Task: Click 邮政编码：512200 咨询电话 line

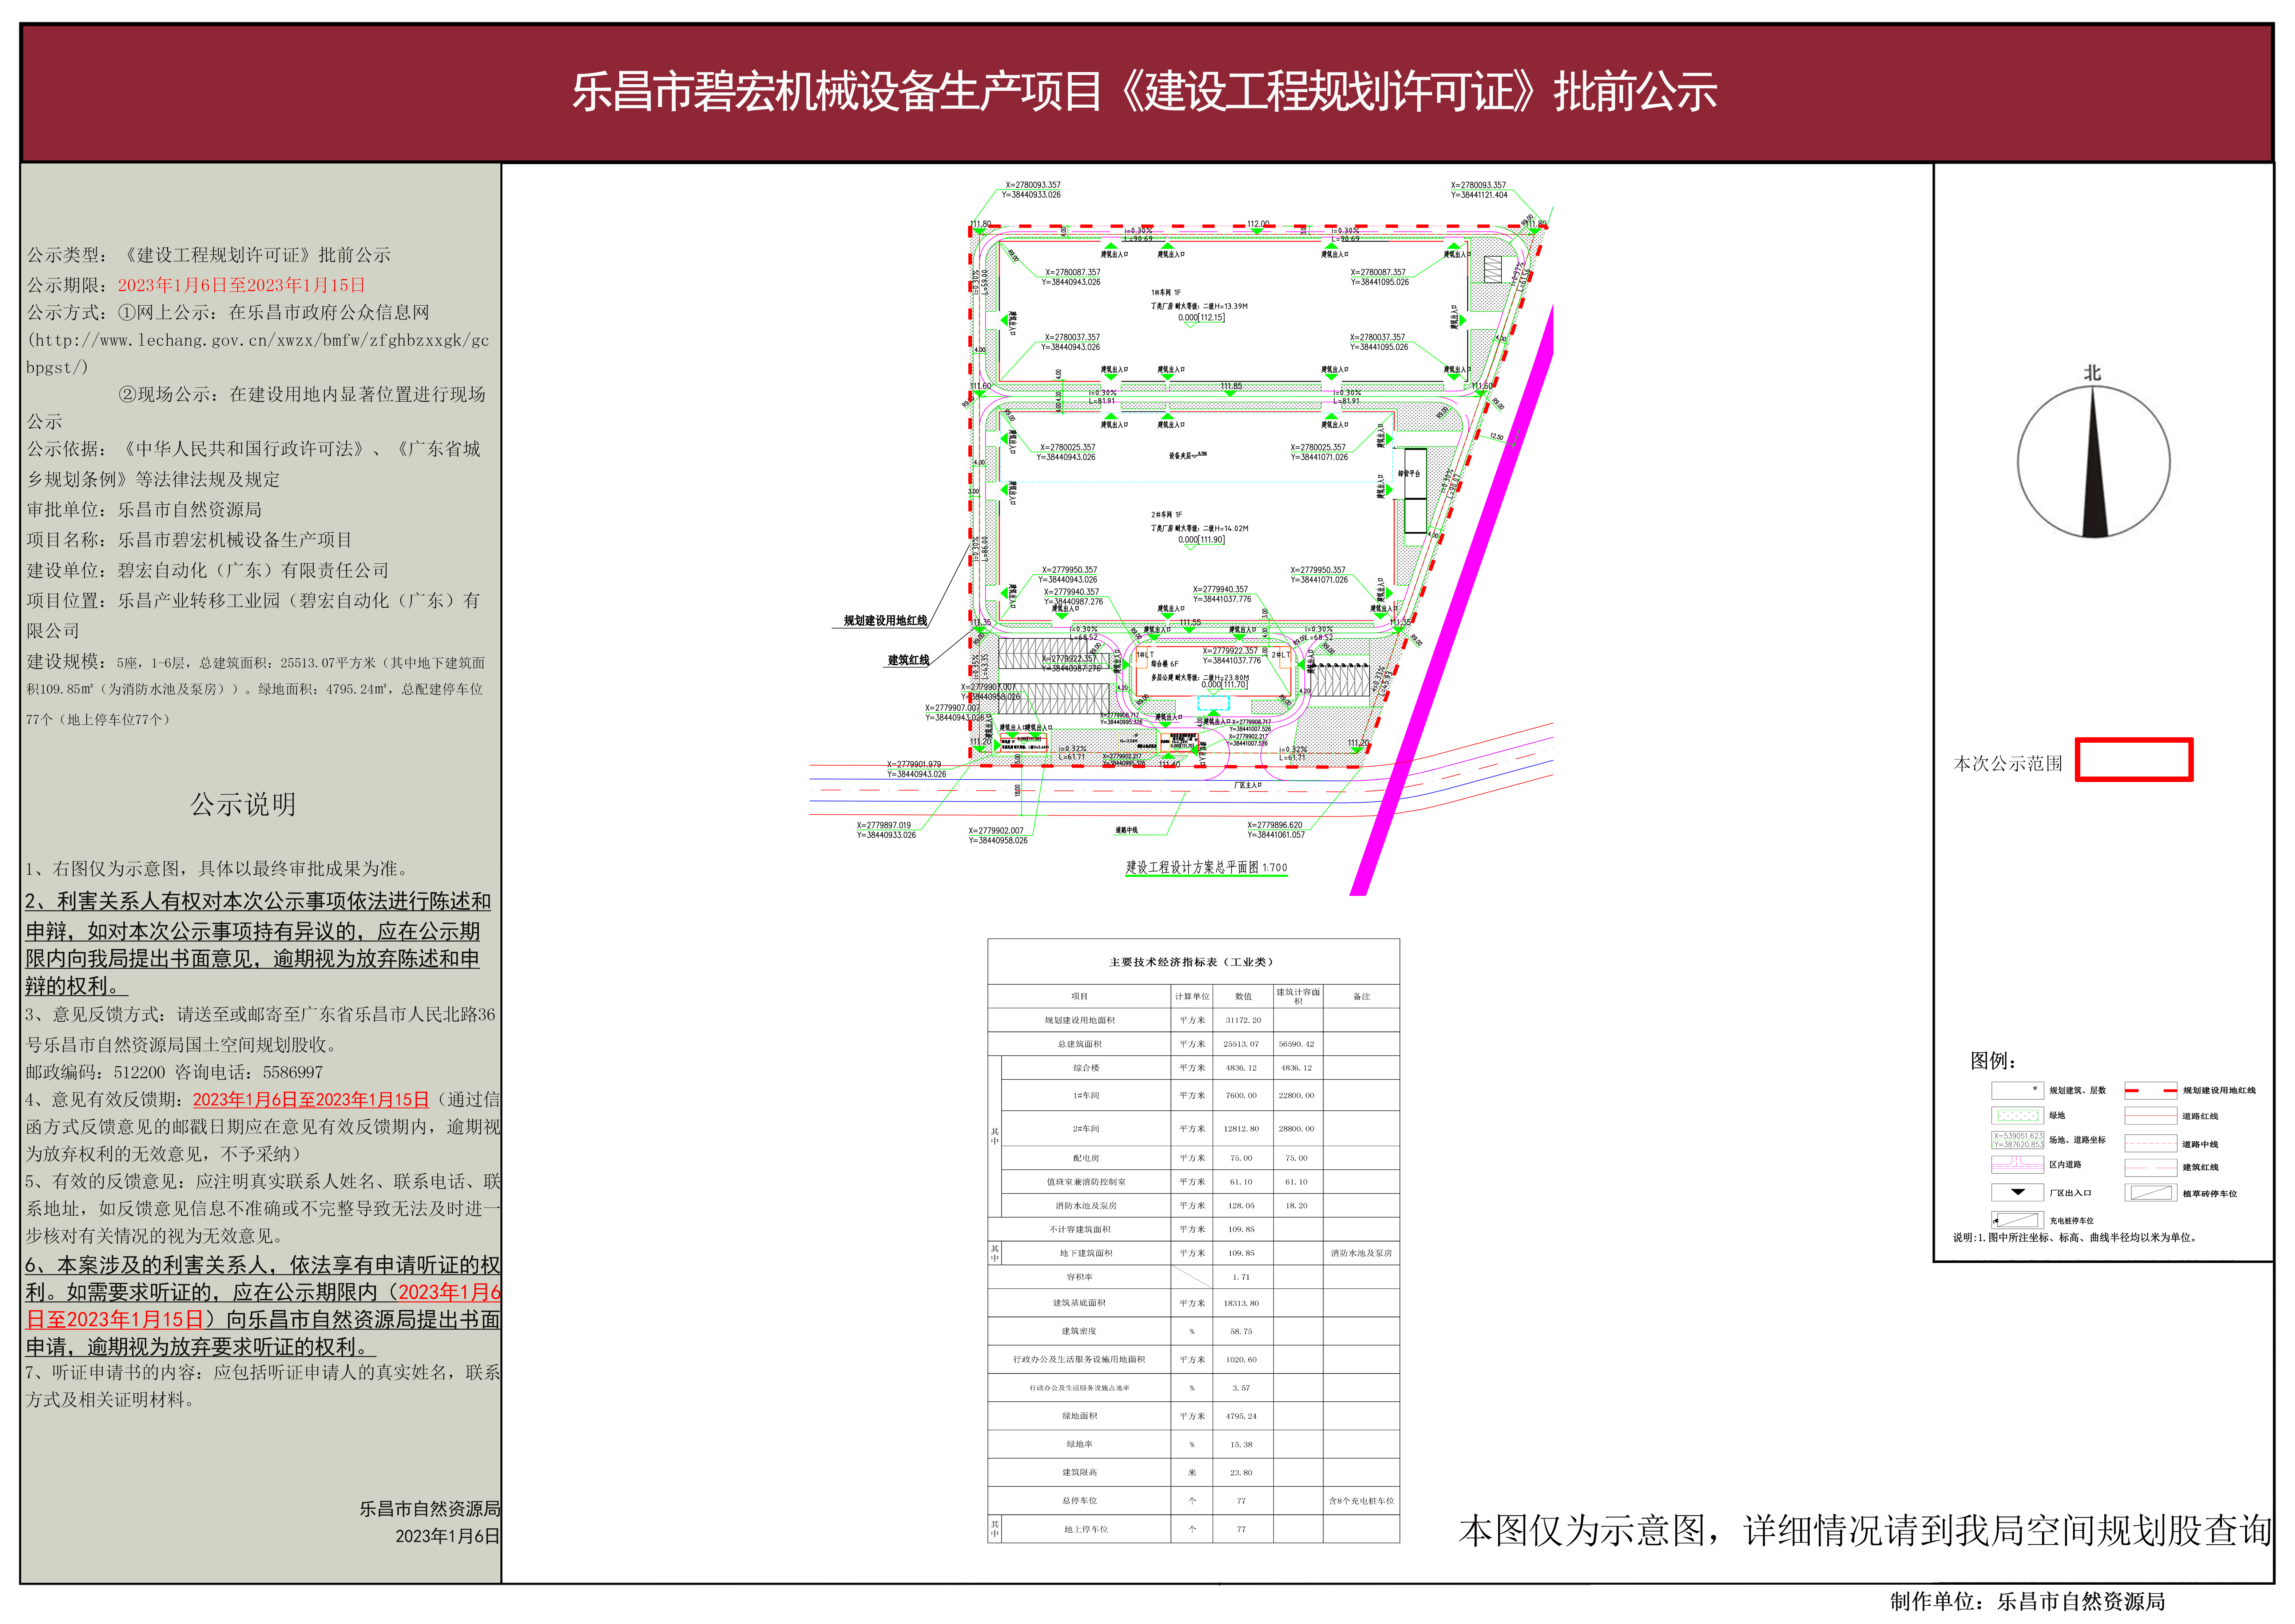Action: pos(174,1072)
